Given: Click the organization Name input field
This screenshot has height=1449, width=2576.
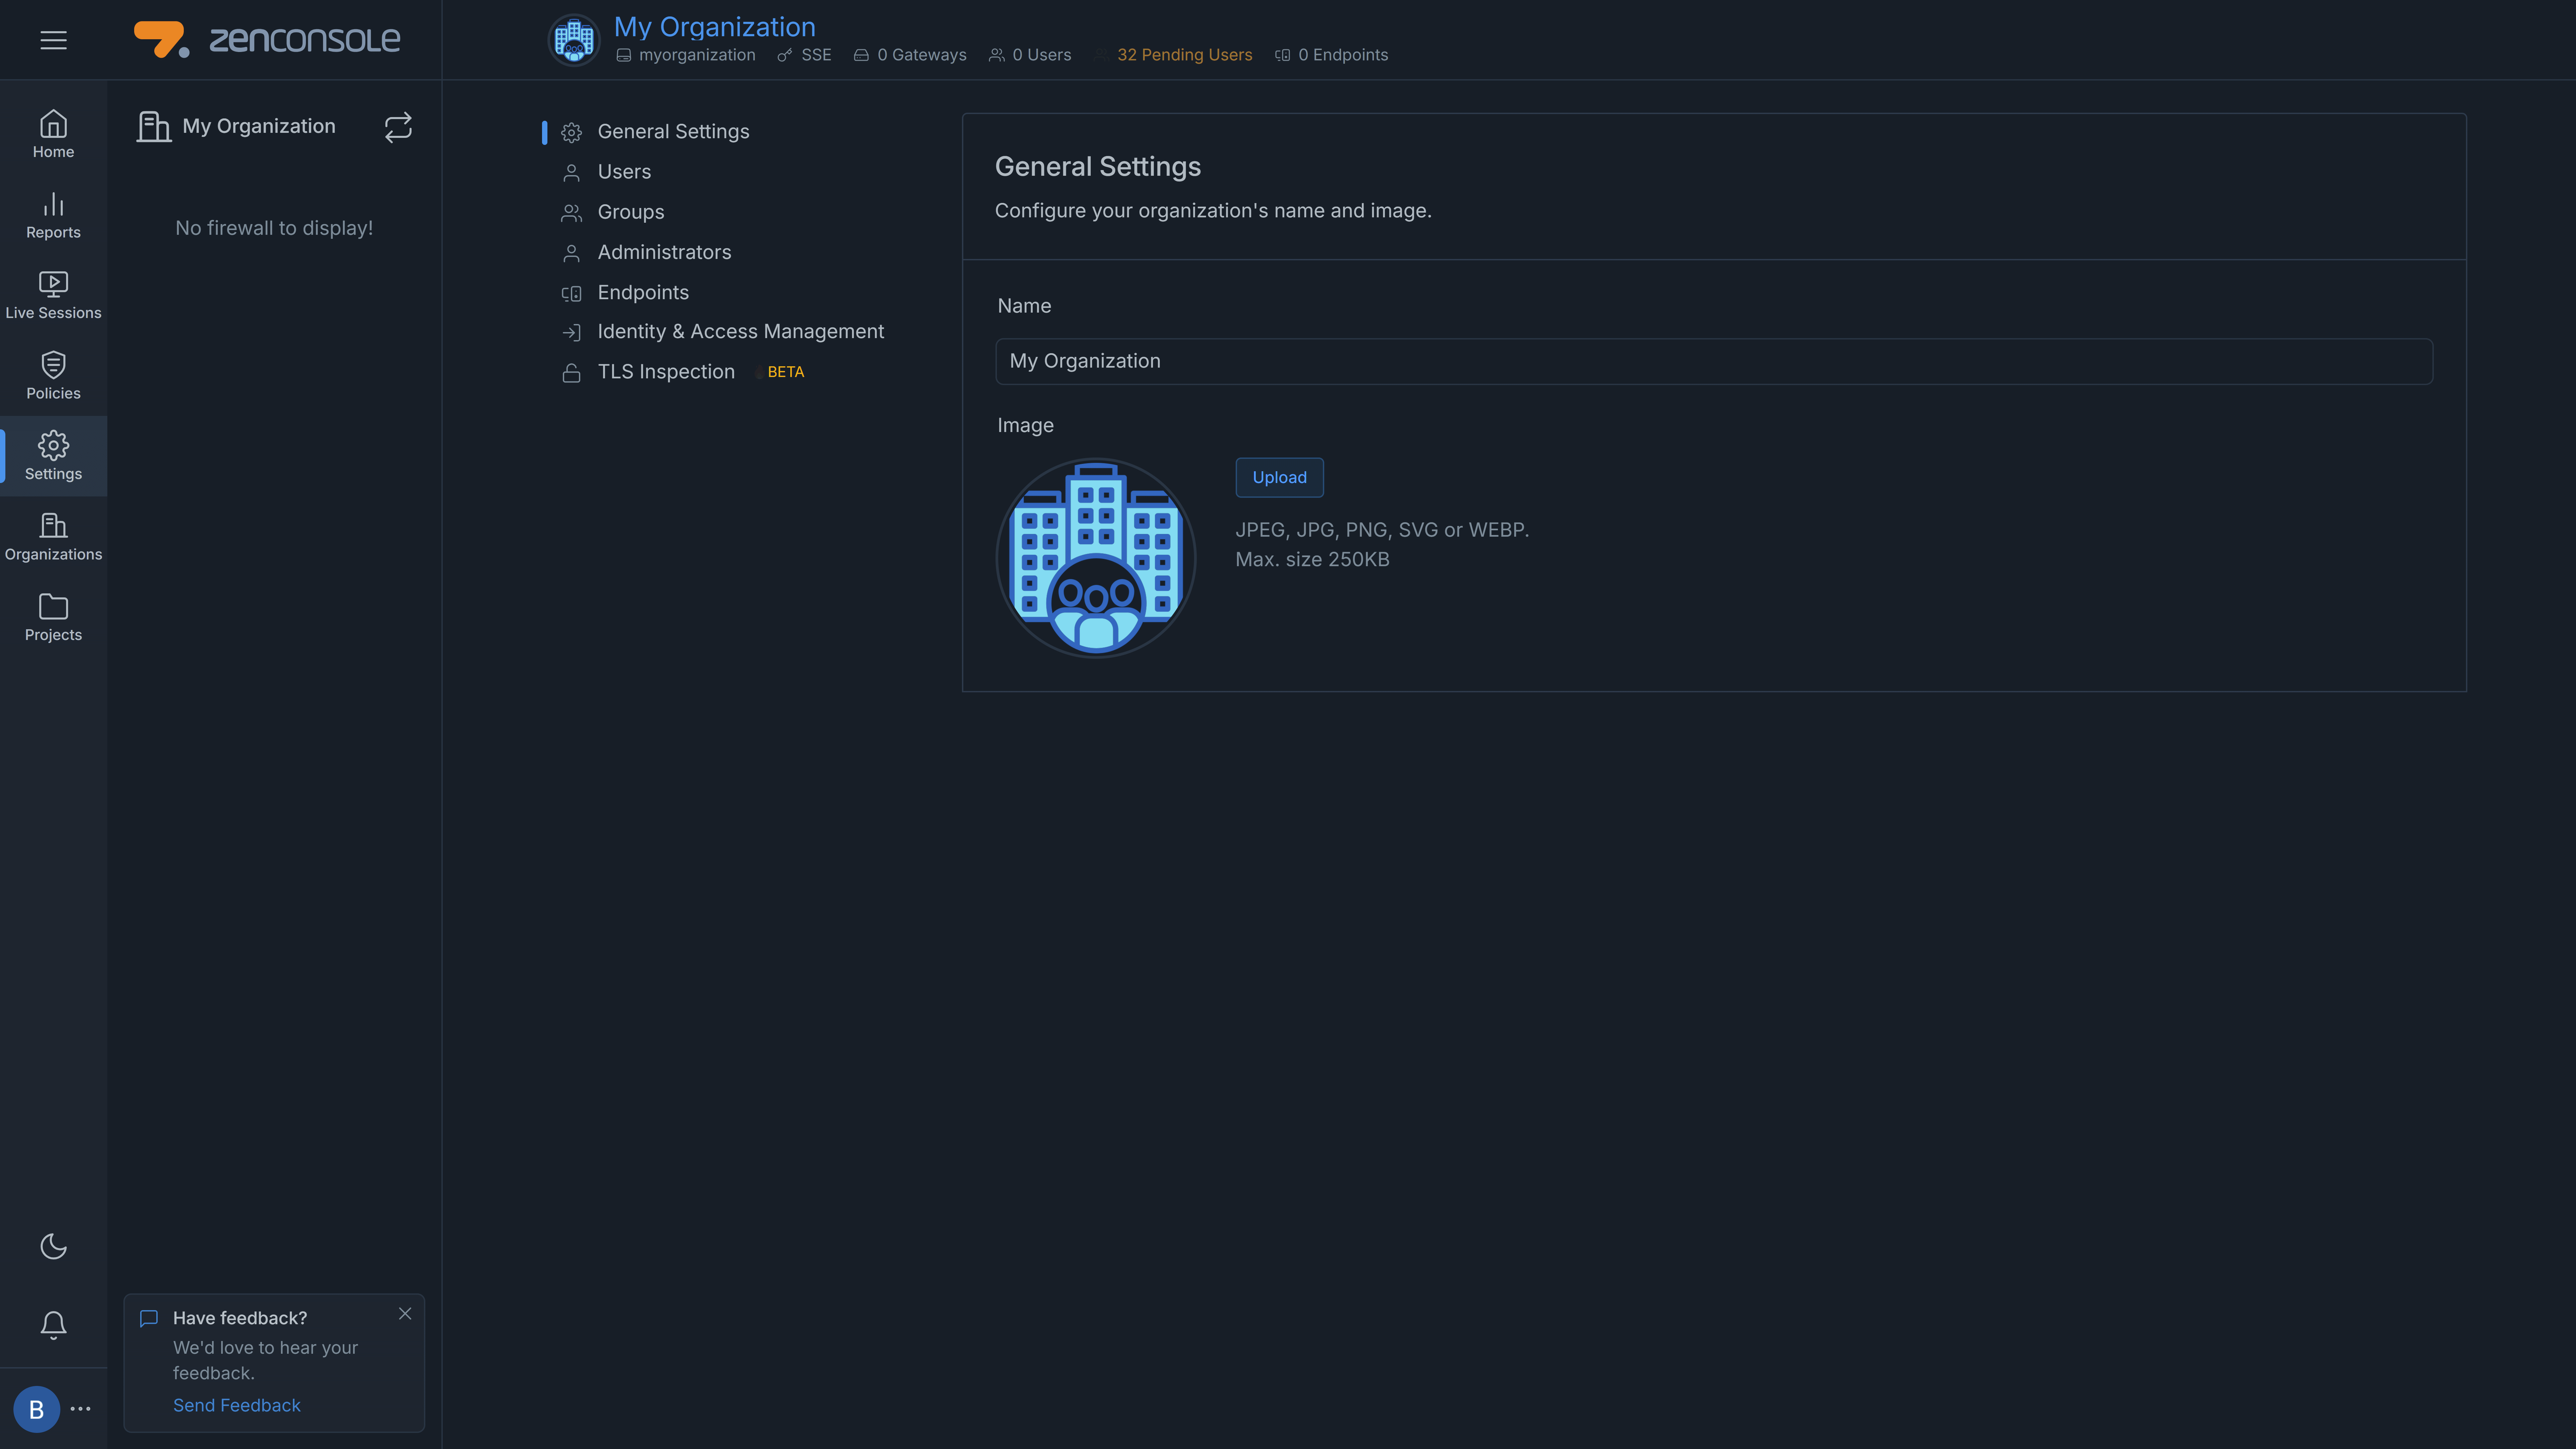Looking at the screenshot, I should (1714, 361).
